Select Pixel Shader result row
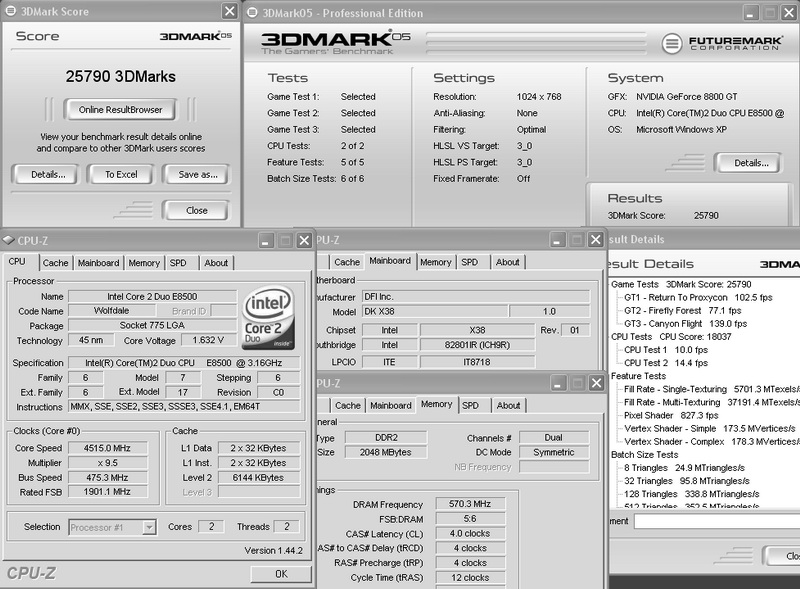 [670, 415]
